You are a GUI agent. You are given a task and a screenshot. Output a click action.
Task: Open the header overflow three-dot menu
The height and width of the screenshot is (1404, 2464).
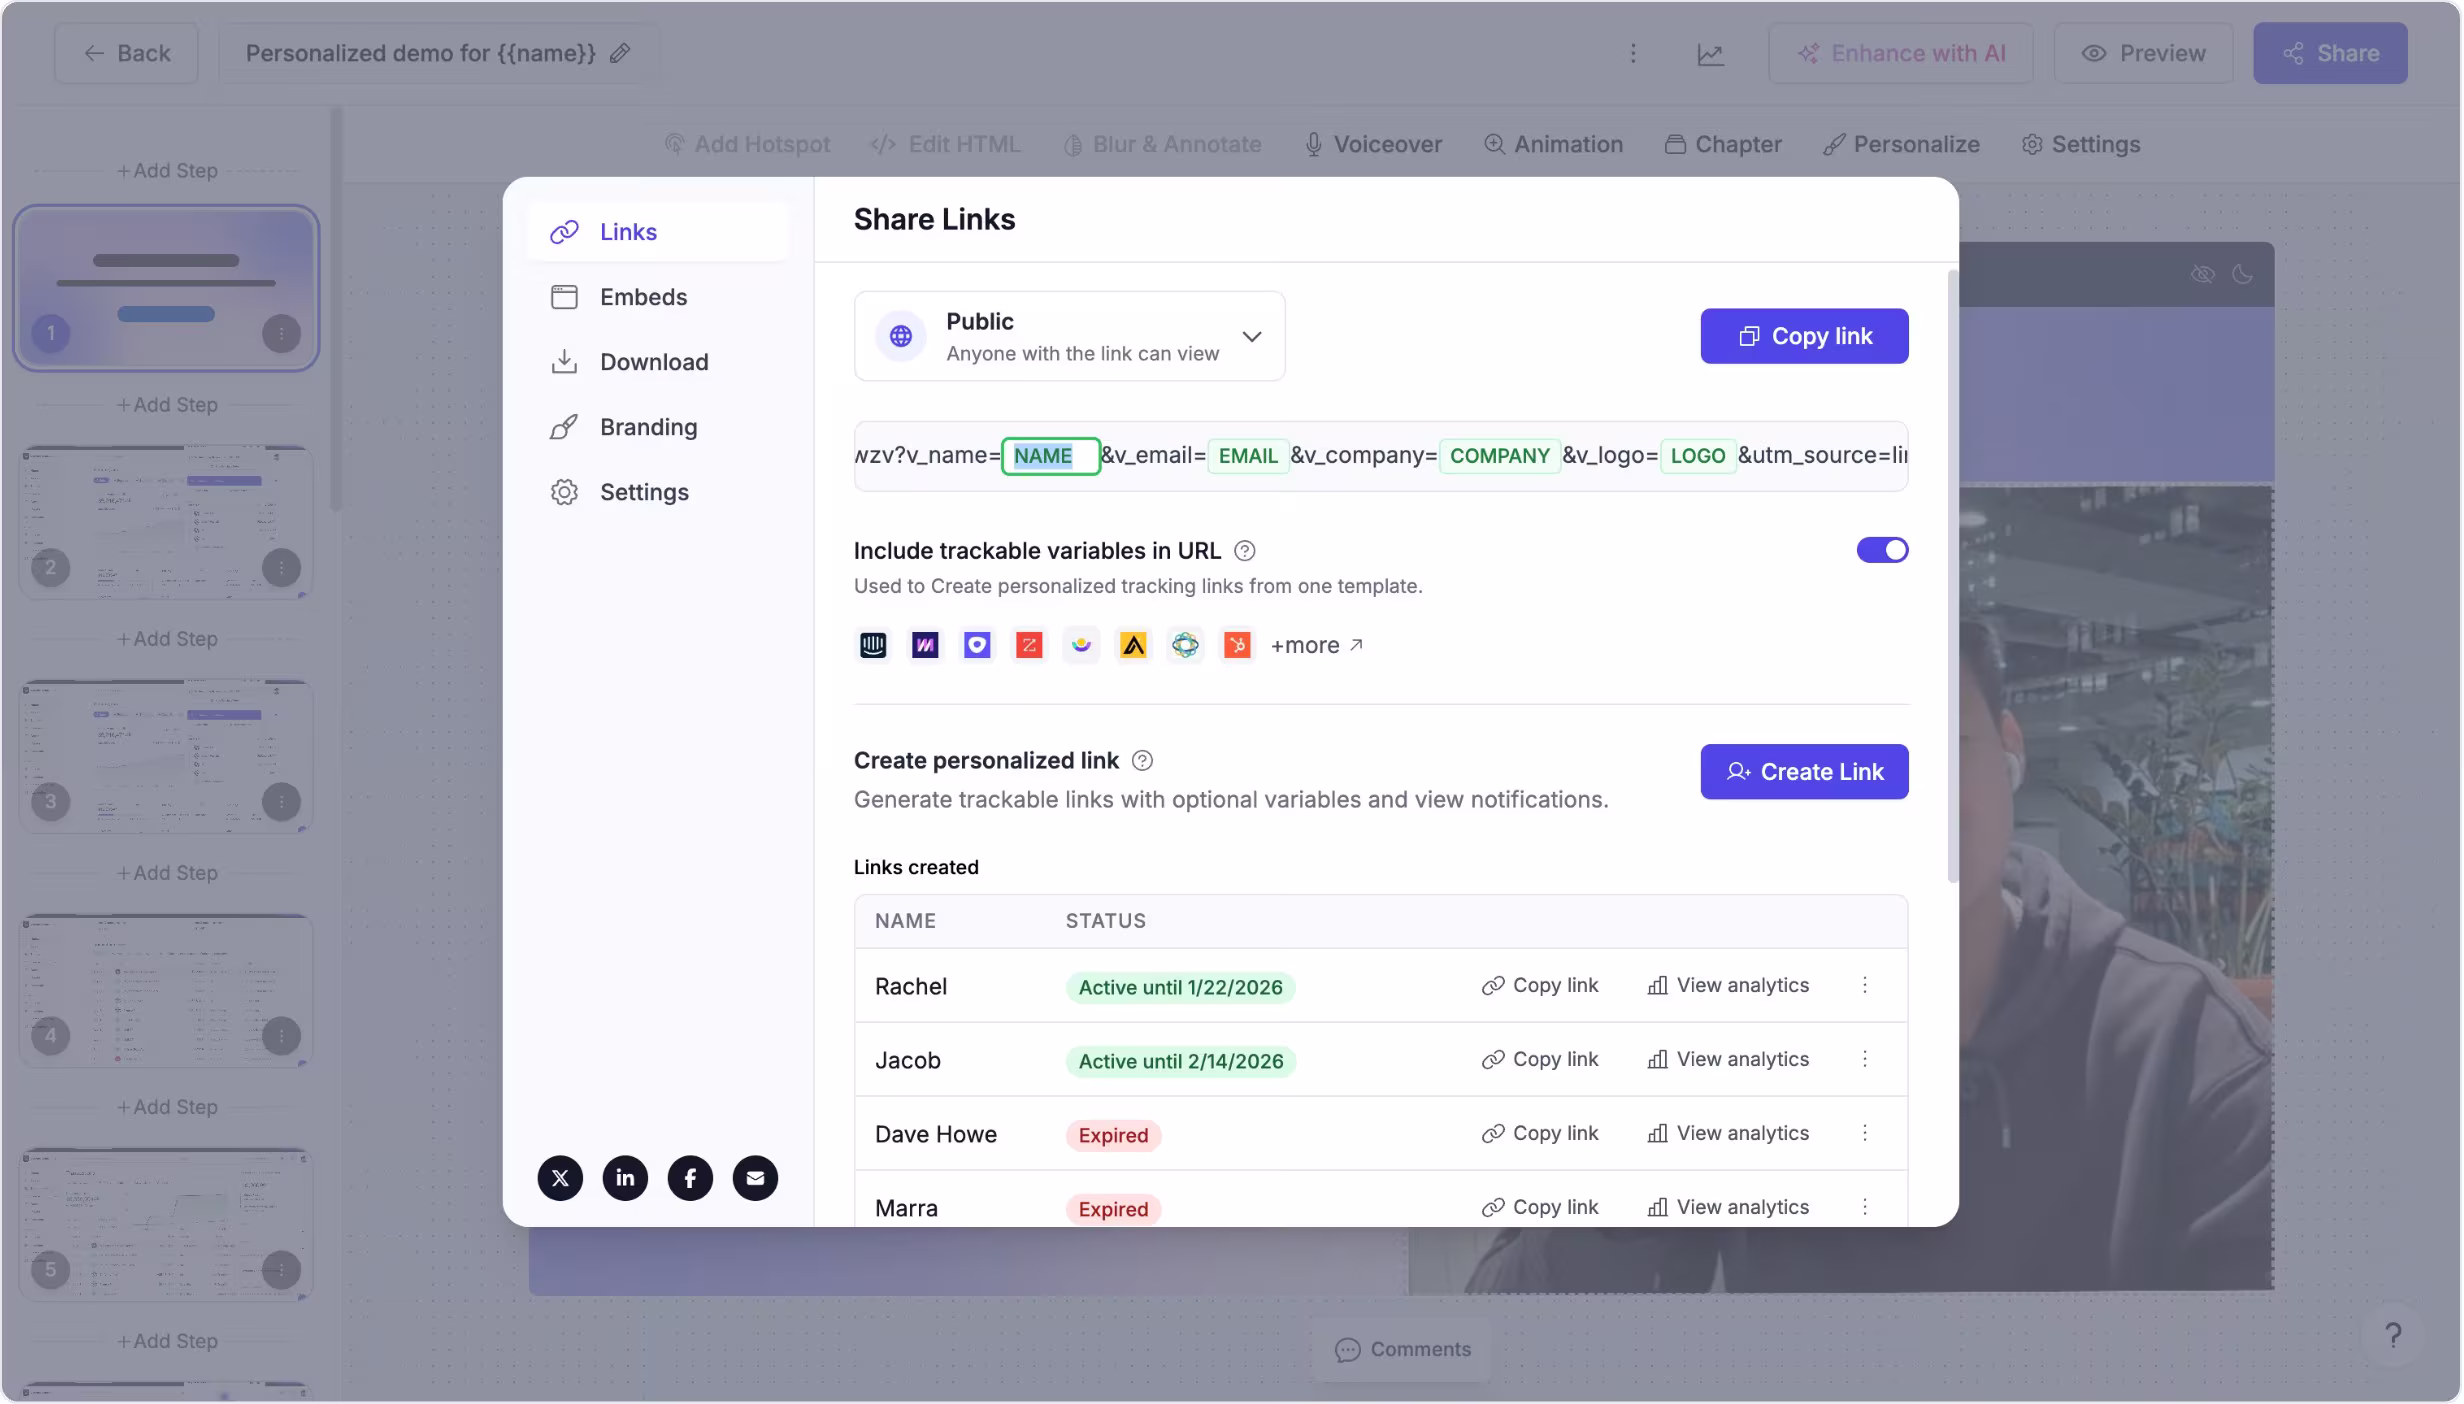coord(1633,53)
